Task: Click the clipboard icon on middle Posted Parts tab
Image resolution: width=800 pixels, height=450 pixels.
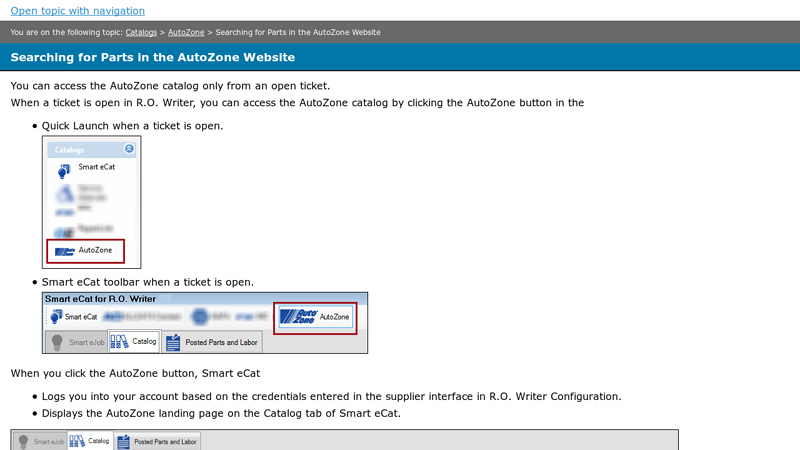Action: tap(173, 342)
